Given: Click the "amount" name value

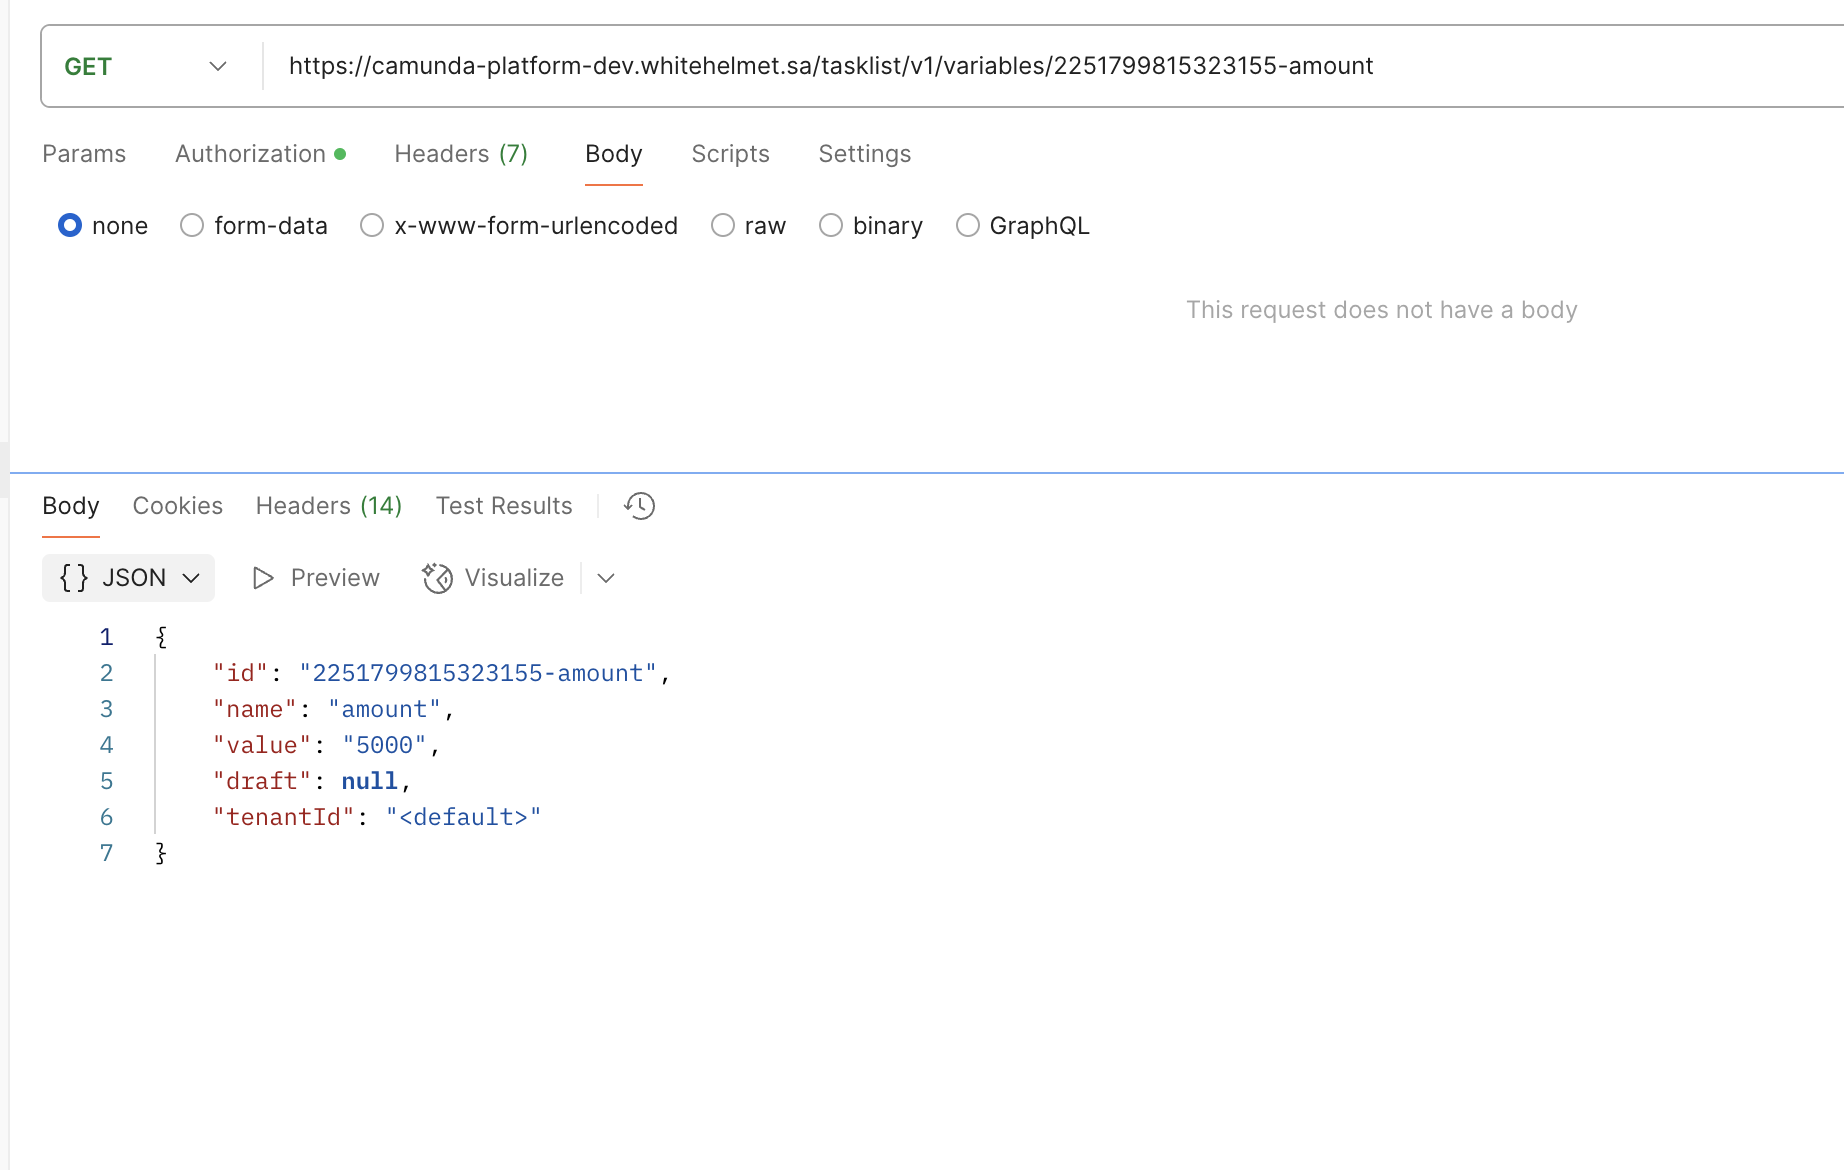Looking at the screenshot, I should coord(385,709).
